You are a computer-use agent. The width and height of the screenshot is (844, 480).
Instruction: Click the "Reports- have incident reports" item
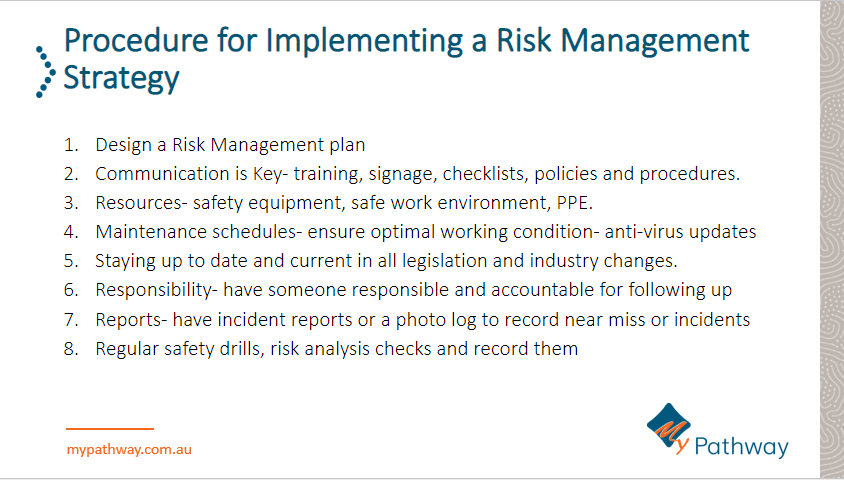(422, 320)
